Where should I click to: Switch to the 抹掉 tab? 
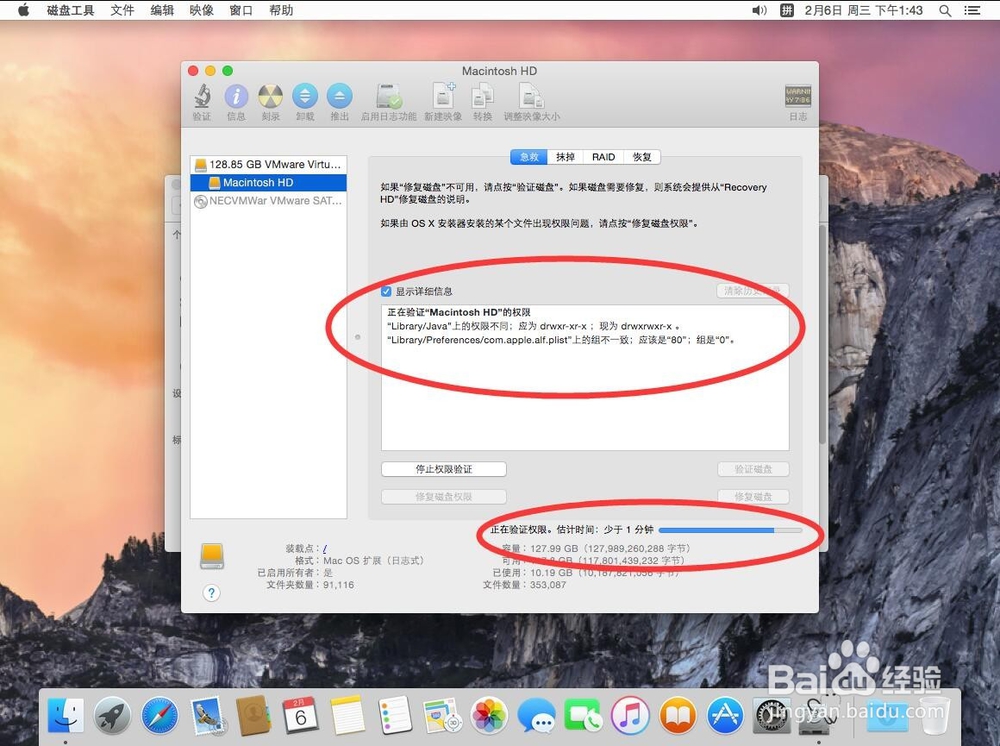(565, 157)
